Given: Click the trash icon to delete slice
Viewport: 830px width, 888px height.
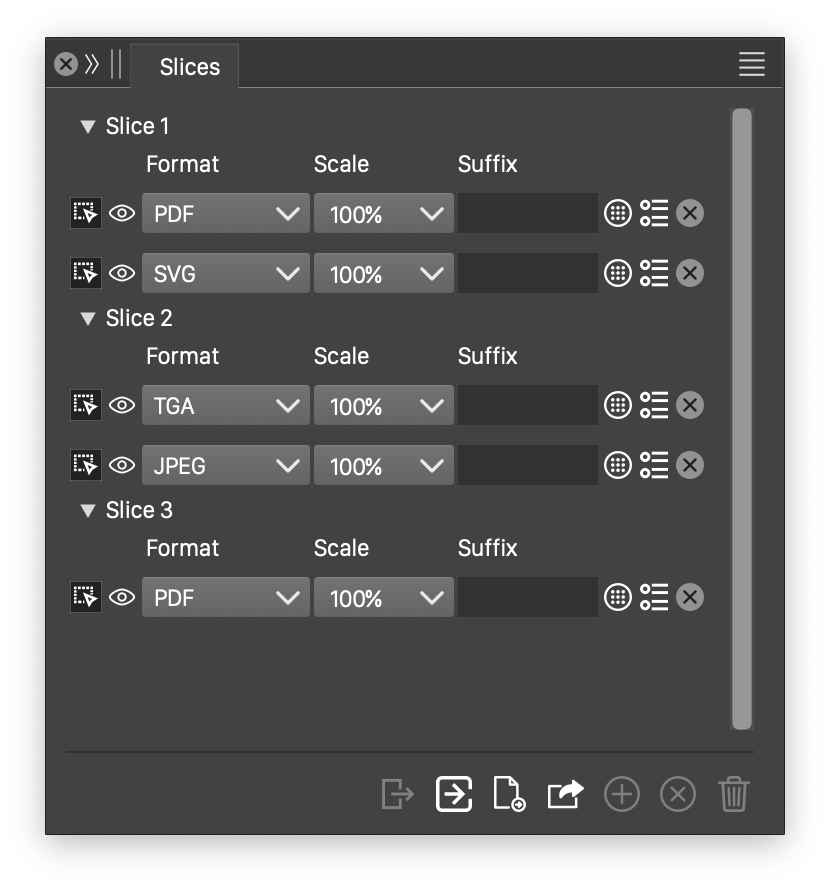Looking at the screenshot, I should pos(733,795).
